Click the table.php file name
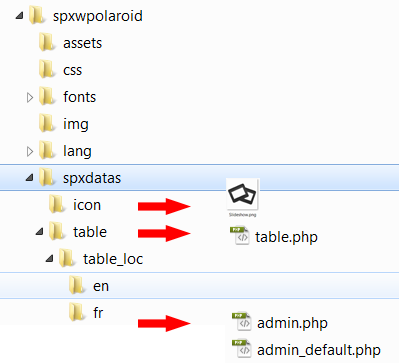This screenshot has width=399, height=363. coord(286,237)
